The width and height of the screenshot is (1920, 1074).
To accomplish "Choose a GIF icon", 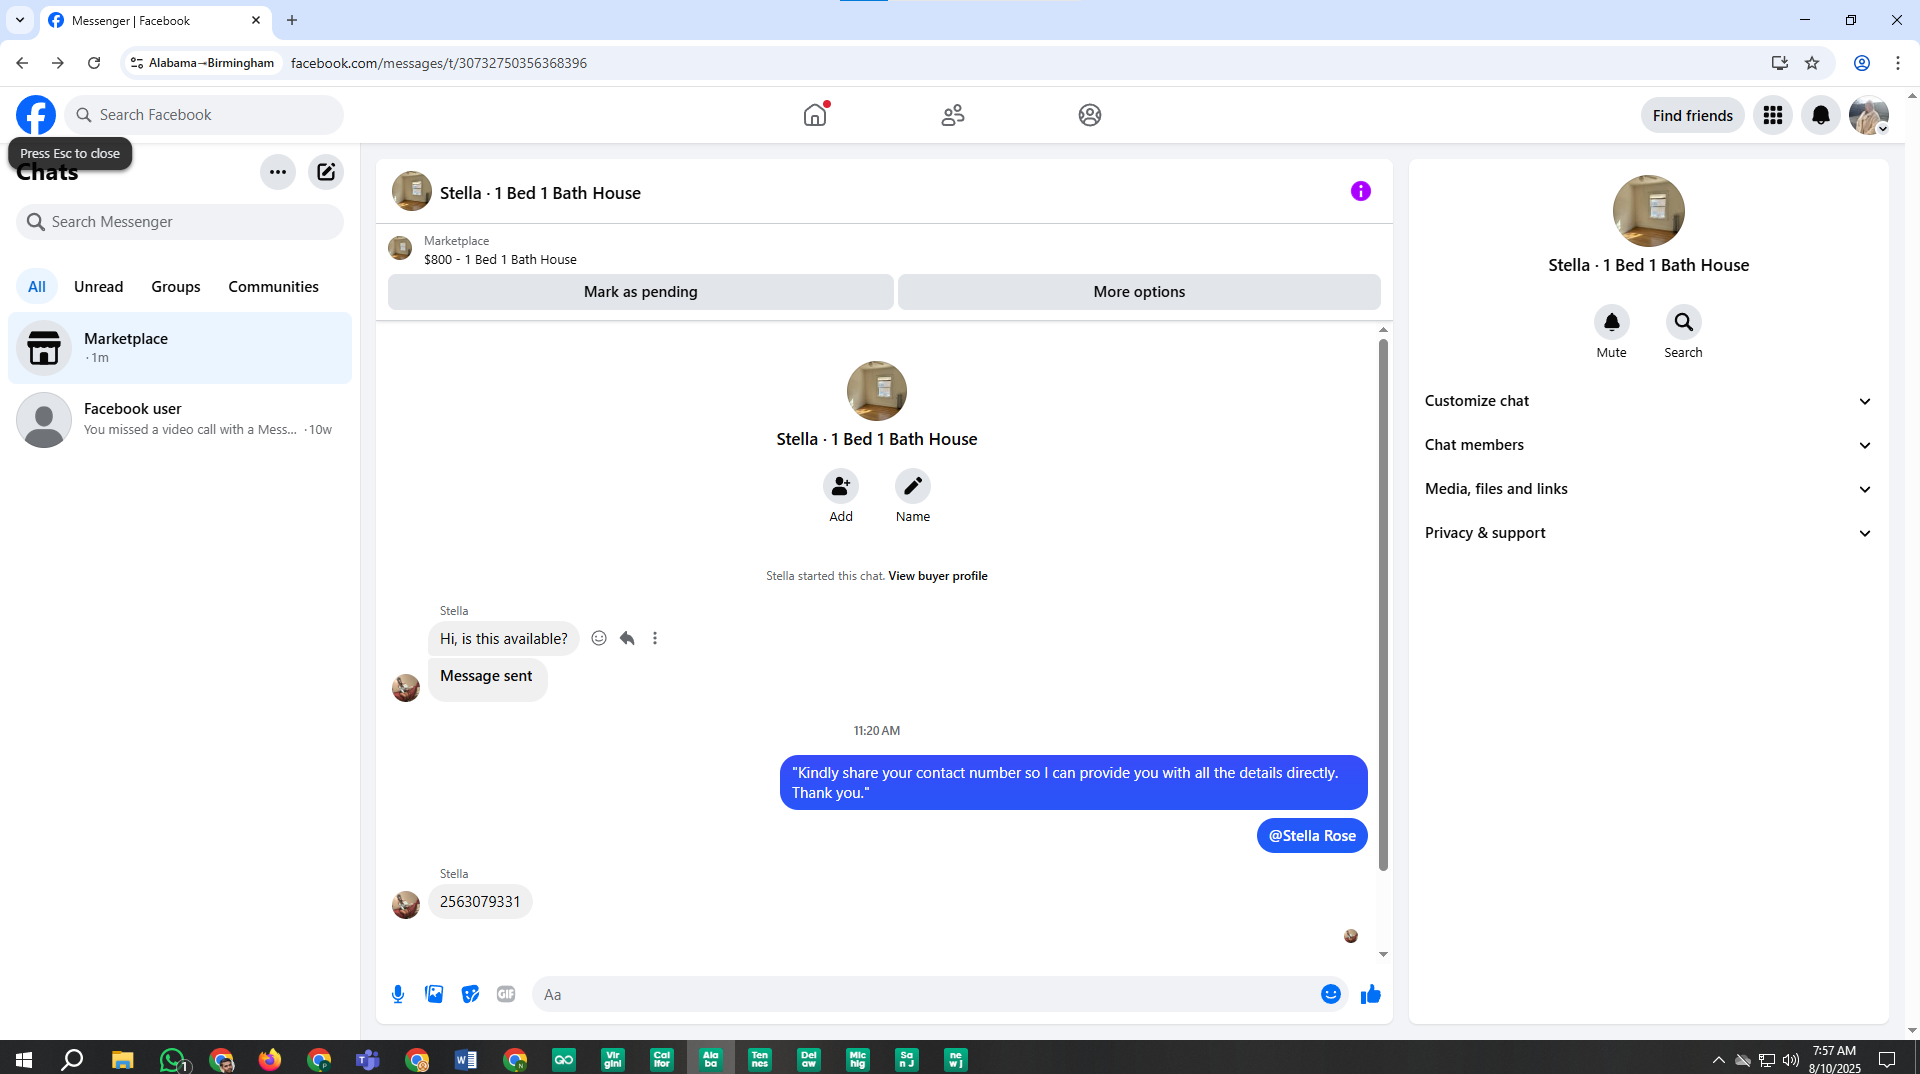I will [506, 994].
